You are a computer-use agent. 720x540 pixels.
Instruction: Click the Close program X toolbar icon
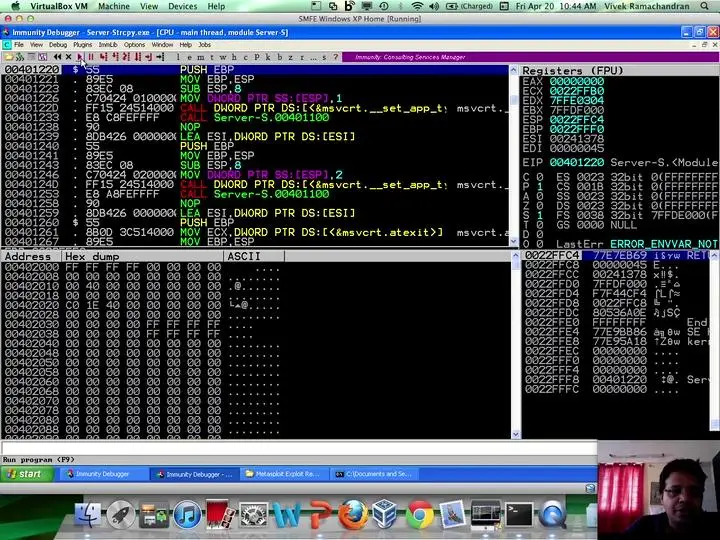68,57
